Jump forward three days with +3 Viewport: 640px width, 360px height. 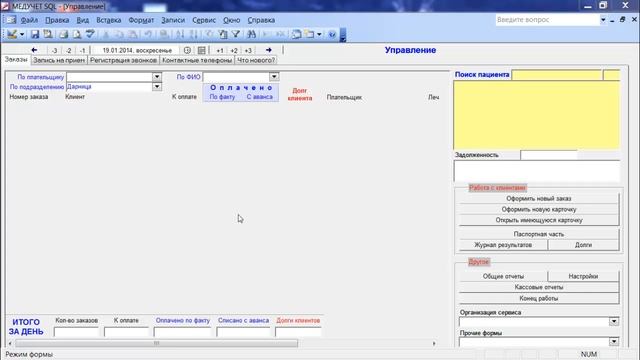coord(248,50)
